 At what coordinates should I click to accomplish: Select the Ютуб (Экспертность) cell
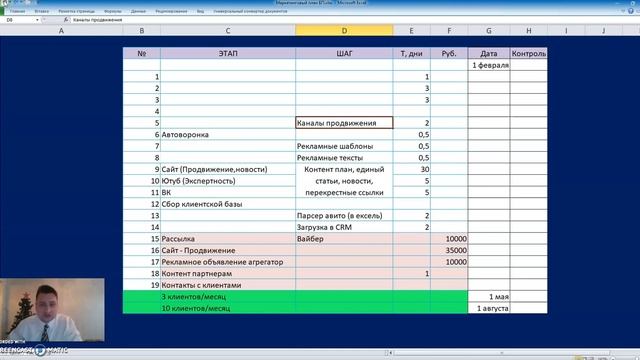pyautogui.click(x=228, y=181)
